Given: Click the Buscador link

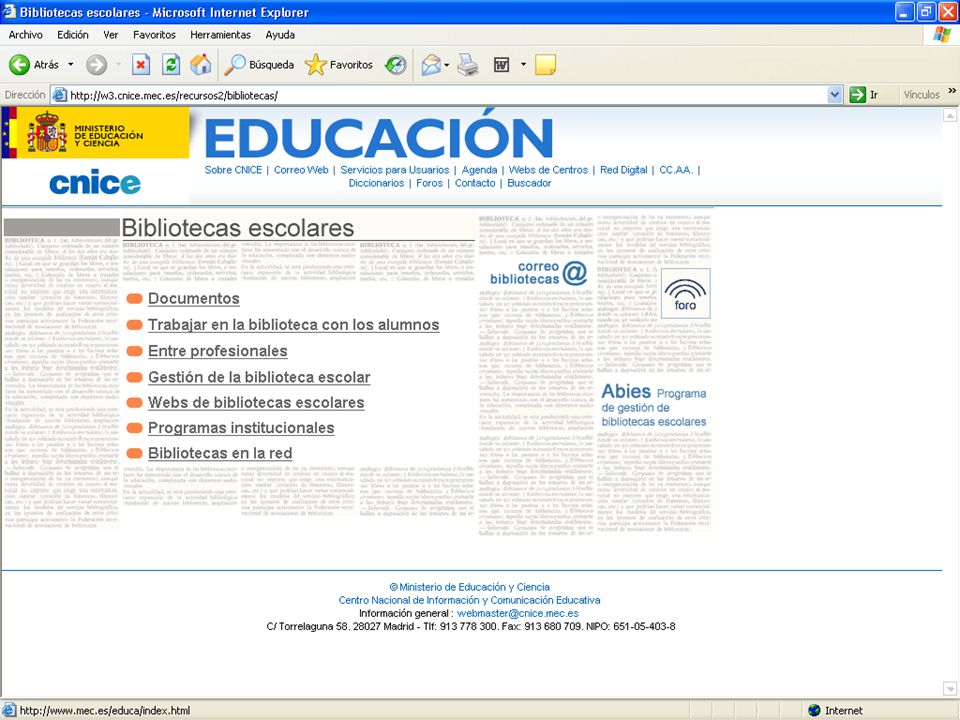Looking at the screenshot, I should click(x=529, y=183).
